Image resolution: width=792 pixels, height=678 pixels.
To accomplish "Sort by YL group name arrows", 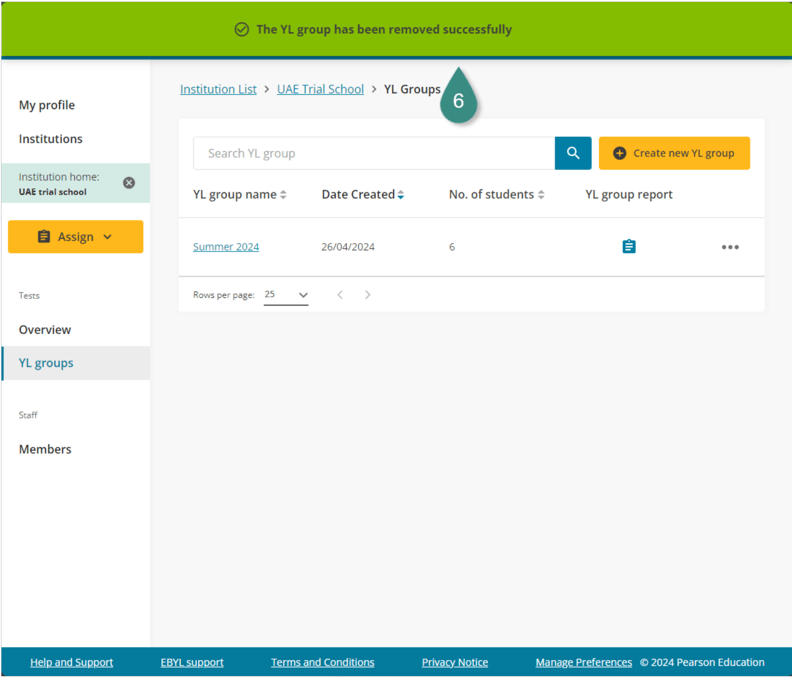I will pos(284,195).
